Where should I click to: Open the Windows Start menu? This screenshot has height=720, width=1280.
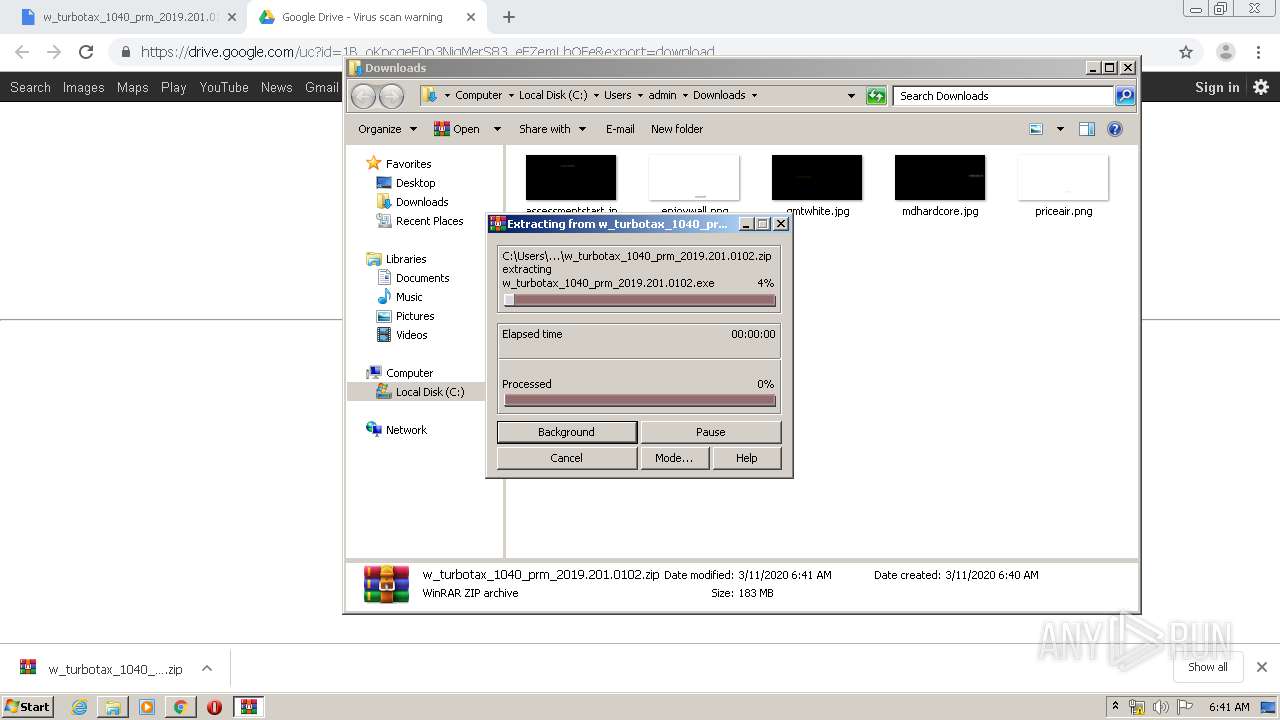pyautogui.click(x=28, y=706)
